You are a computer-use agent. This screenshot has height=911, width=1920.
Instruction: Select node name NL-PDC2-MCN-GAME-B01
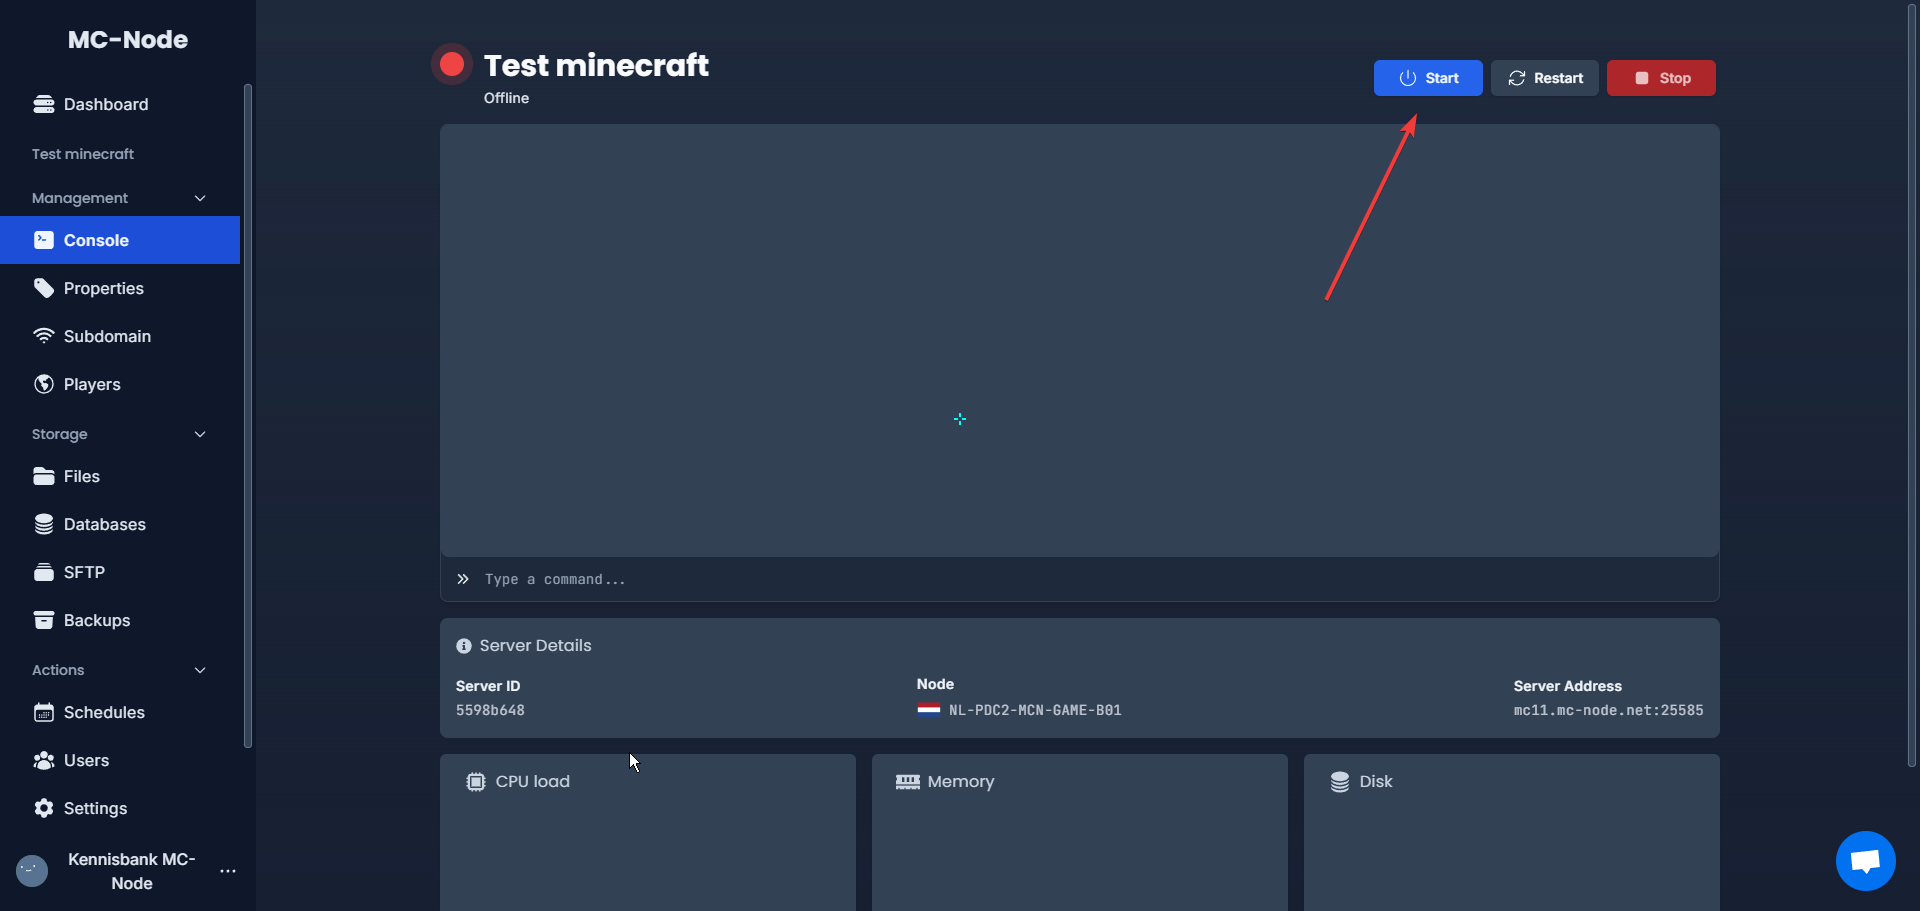tap(1035, 710)
